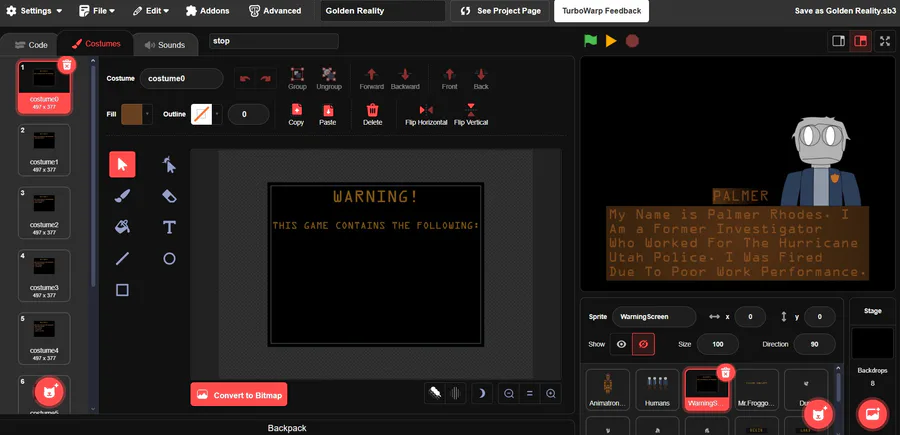
Task: Send selection to Back
Action: tap(481, 79)
